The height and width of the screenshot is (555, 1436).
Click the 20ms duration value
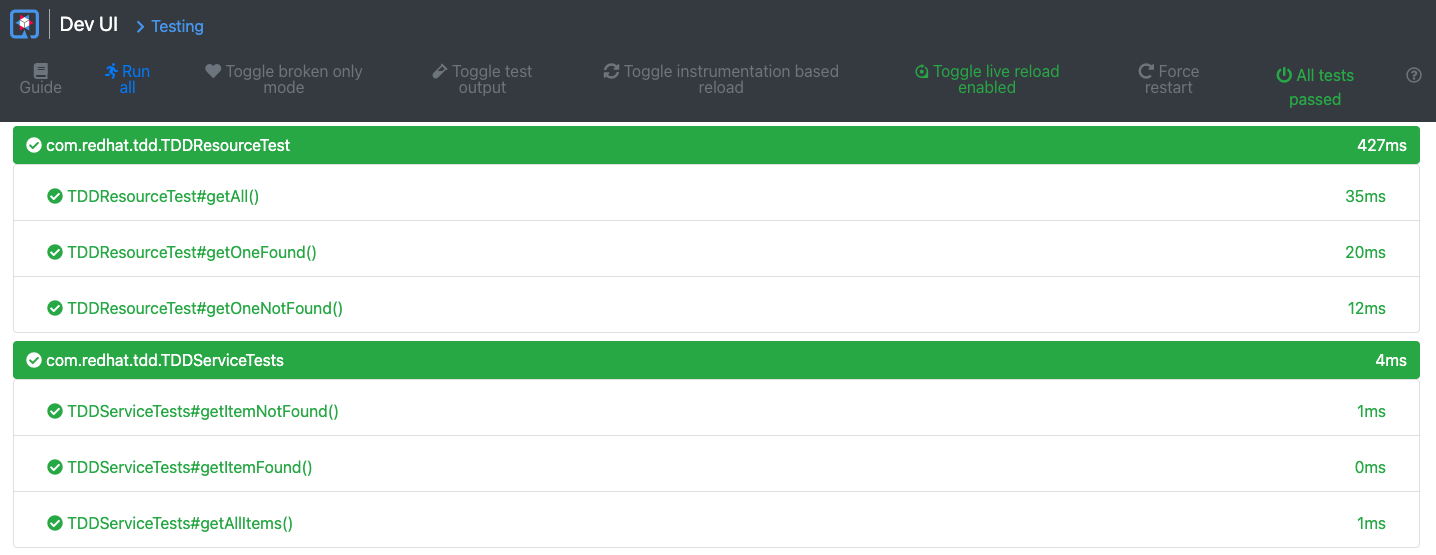pyautogui.click(x=1366, y=252)
